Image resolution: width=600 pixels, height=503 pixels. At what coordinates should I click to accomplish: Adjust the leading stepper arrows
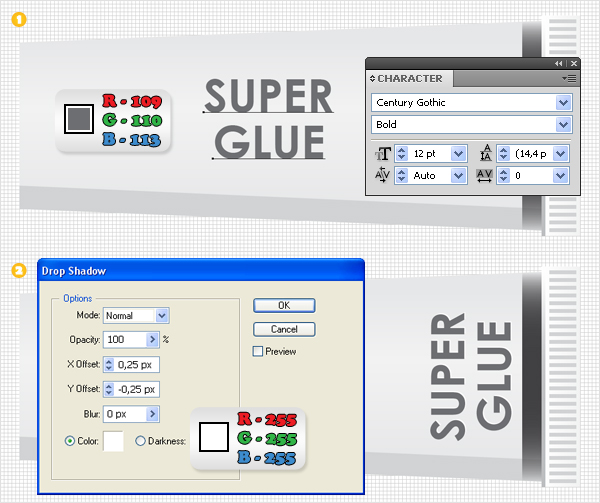pyautogui.click(x=504, y=154)
